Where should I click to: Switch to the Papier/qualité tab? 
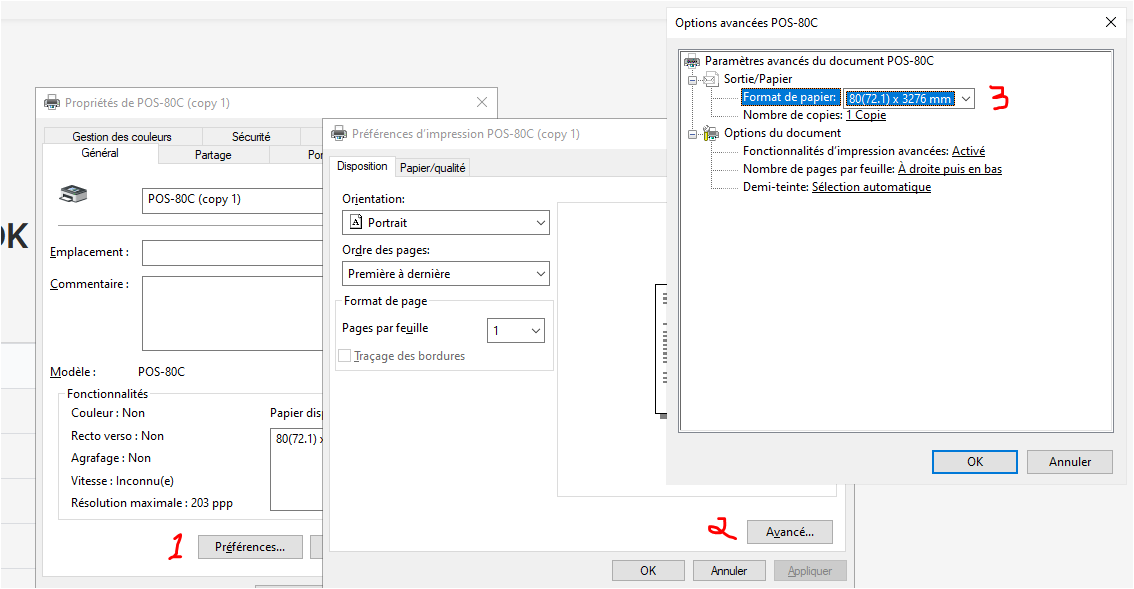coord(432,168)
